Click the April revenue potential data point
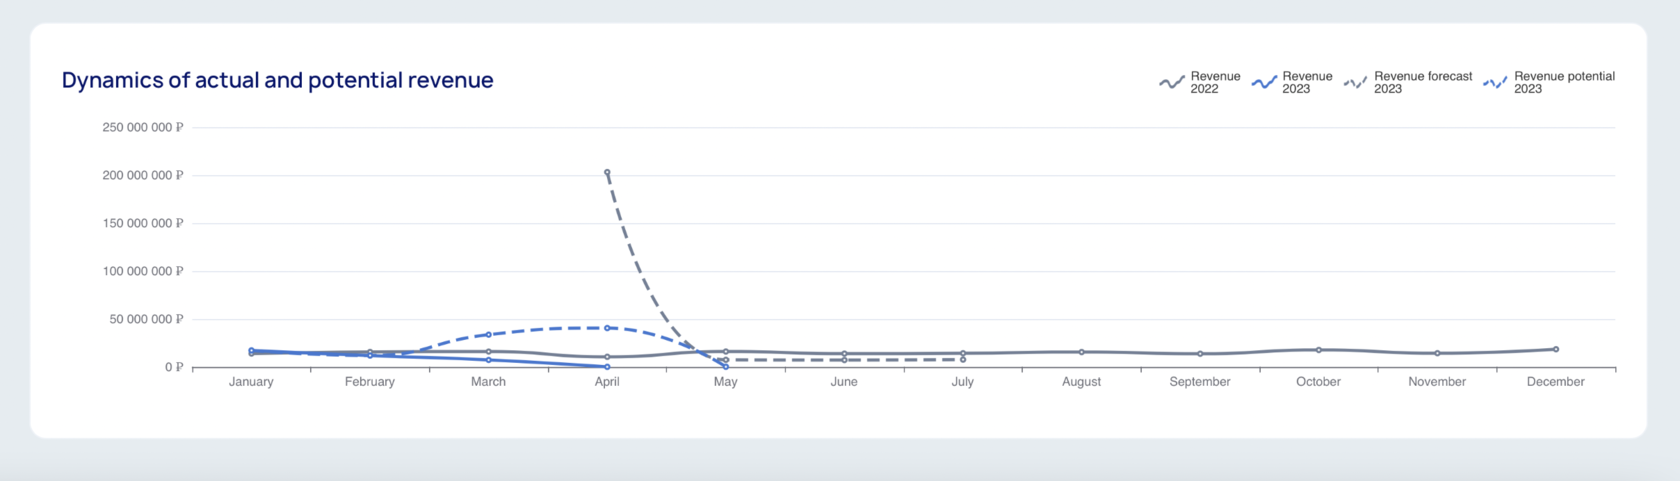The width and height of the screenshot is (1680, 481). [x=607, y=328]
